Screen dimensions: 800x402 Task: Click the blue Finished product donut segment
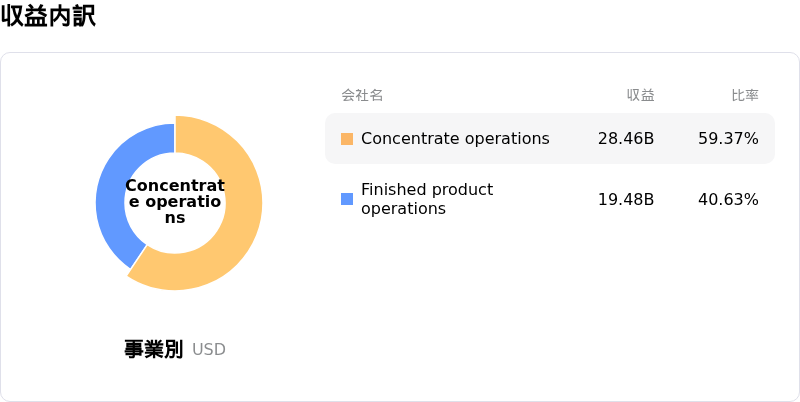click(x=112, y=200)
